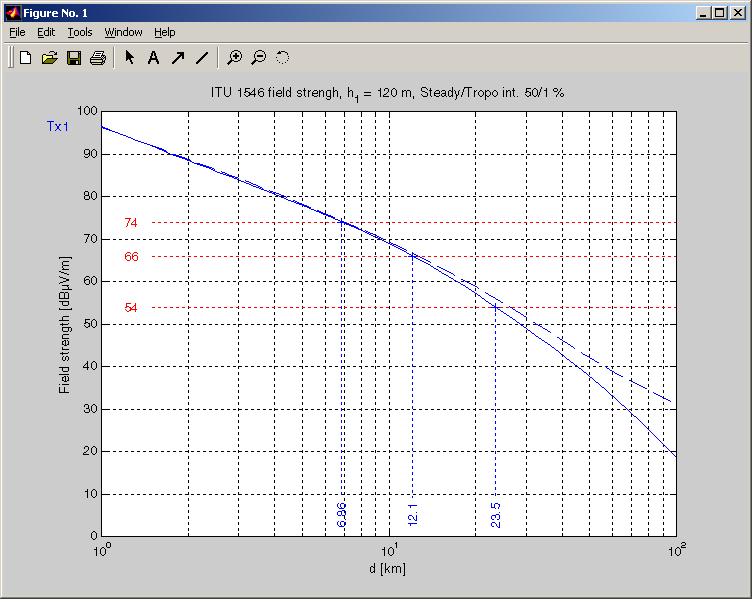
Task: Save the figure with the floppy icon
Action: (74, 58)
